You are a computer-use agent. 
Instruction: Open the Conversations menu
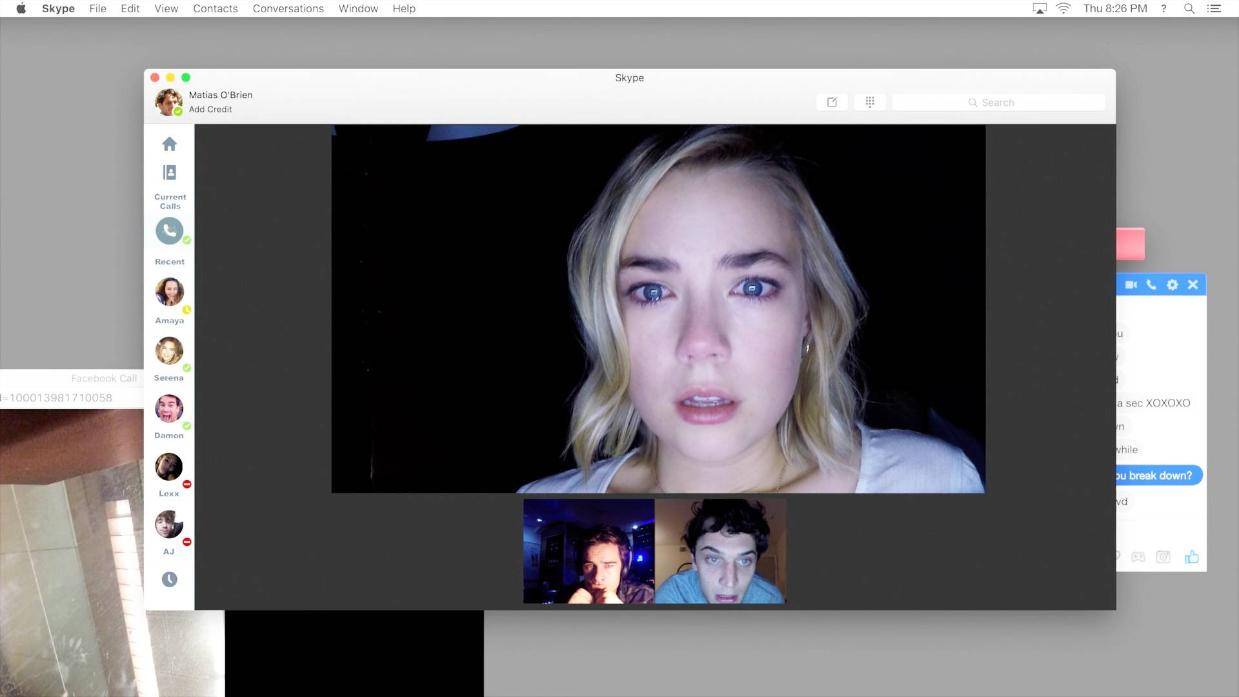click(x=288, y=8)
